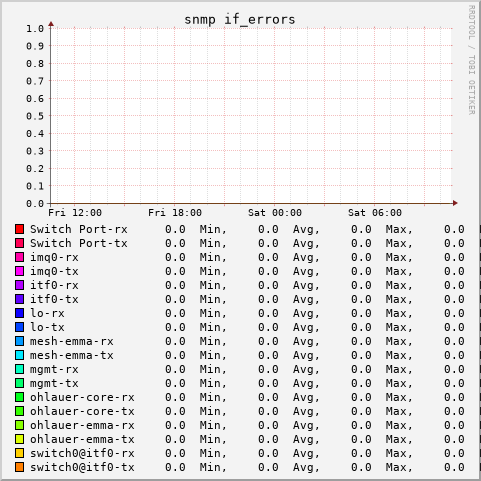Select the cyan mesh-emma-tx swatch

pyautogui.click(x=20, y=355)
